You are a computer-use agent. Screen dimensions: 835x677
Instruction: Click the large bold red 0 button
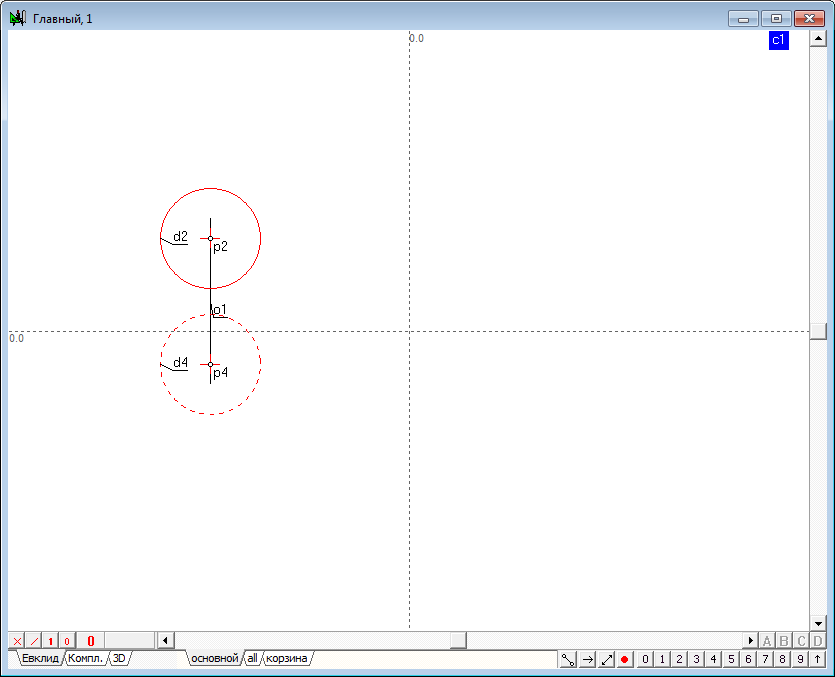point(91,641)
